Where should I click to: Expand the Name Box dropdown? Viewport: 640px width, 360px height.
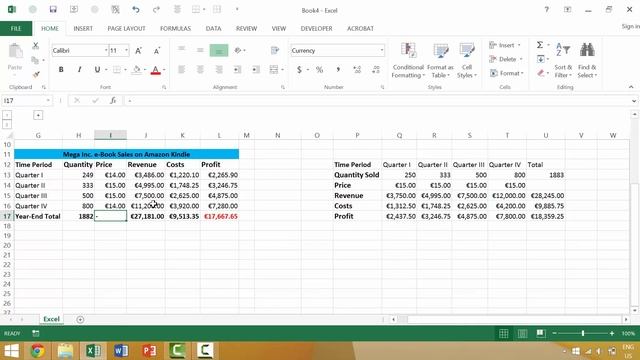[x=48, y=100]
